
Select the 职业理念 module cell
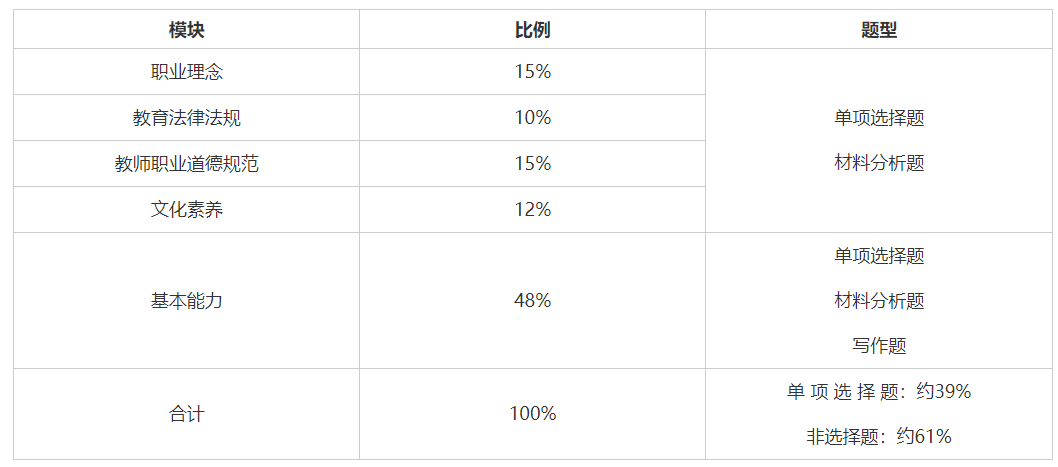186,72
